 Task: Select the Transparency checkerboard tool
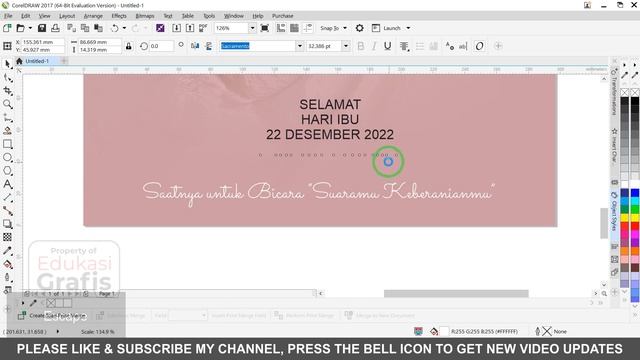coord(7,237)
